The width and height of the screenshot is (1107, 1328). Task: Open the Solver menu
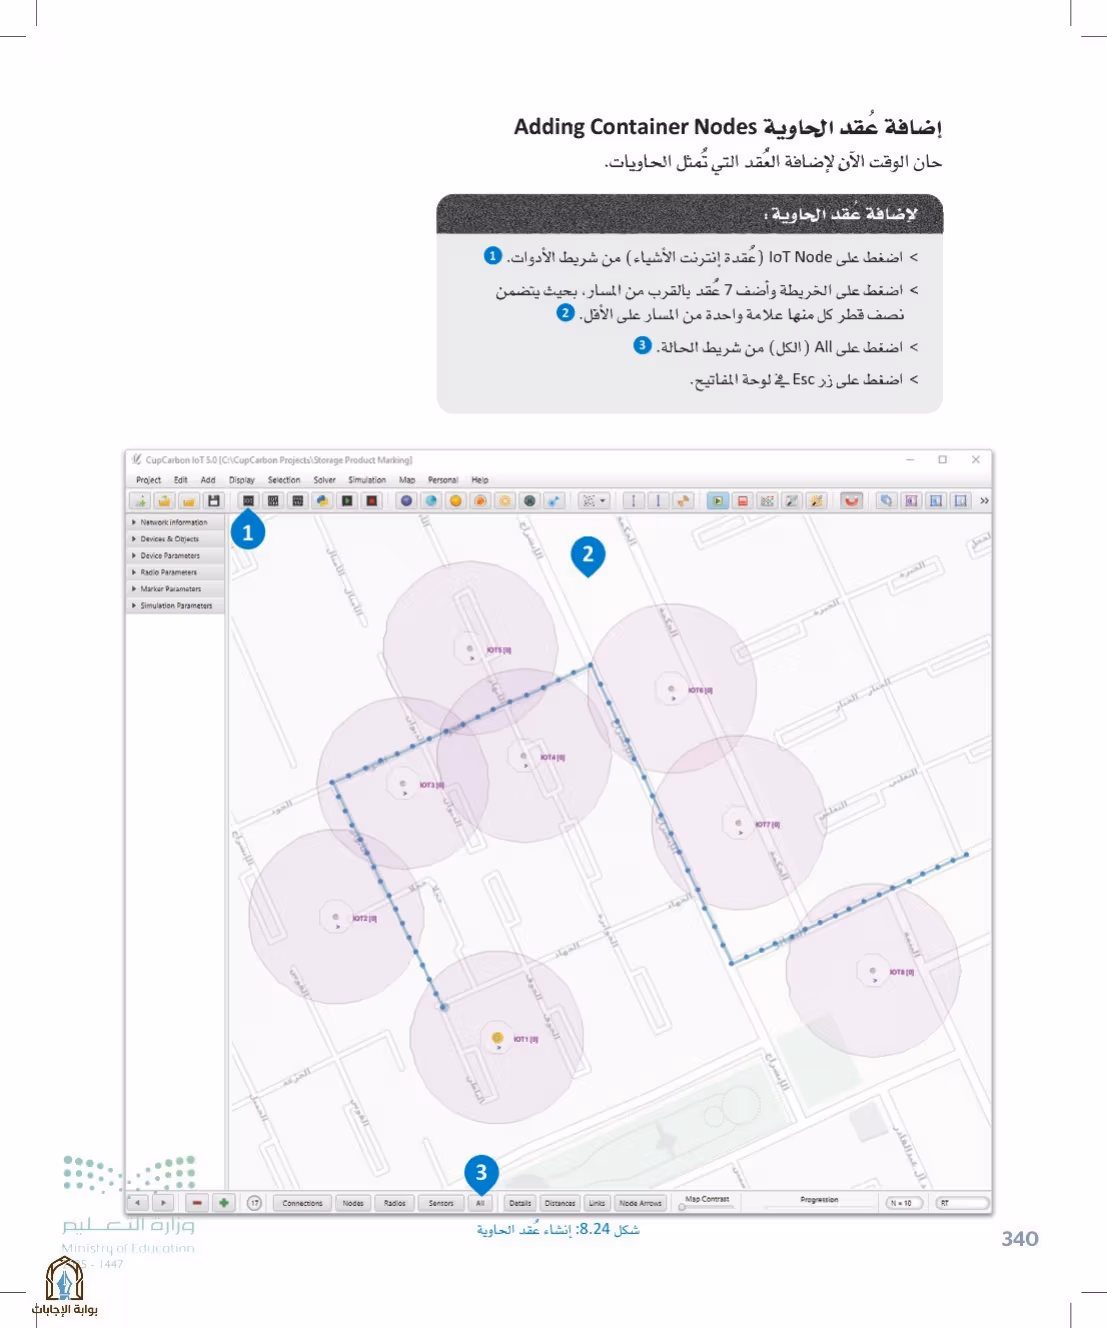click(324, 480)
